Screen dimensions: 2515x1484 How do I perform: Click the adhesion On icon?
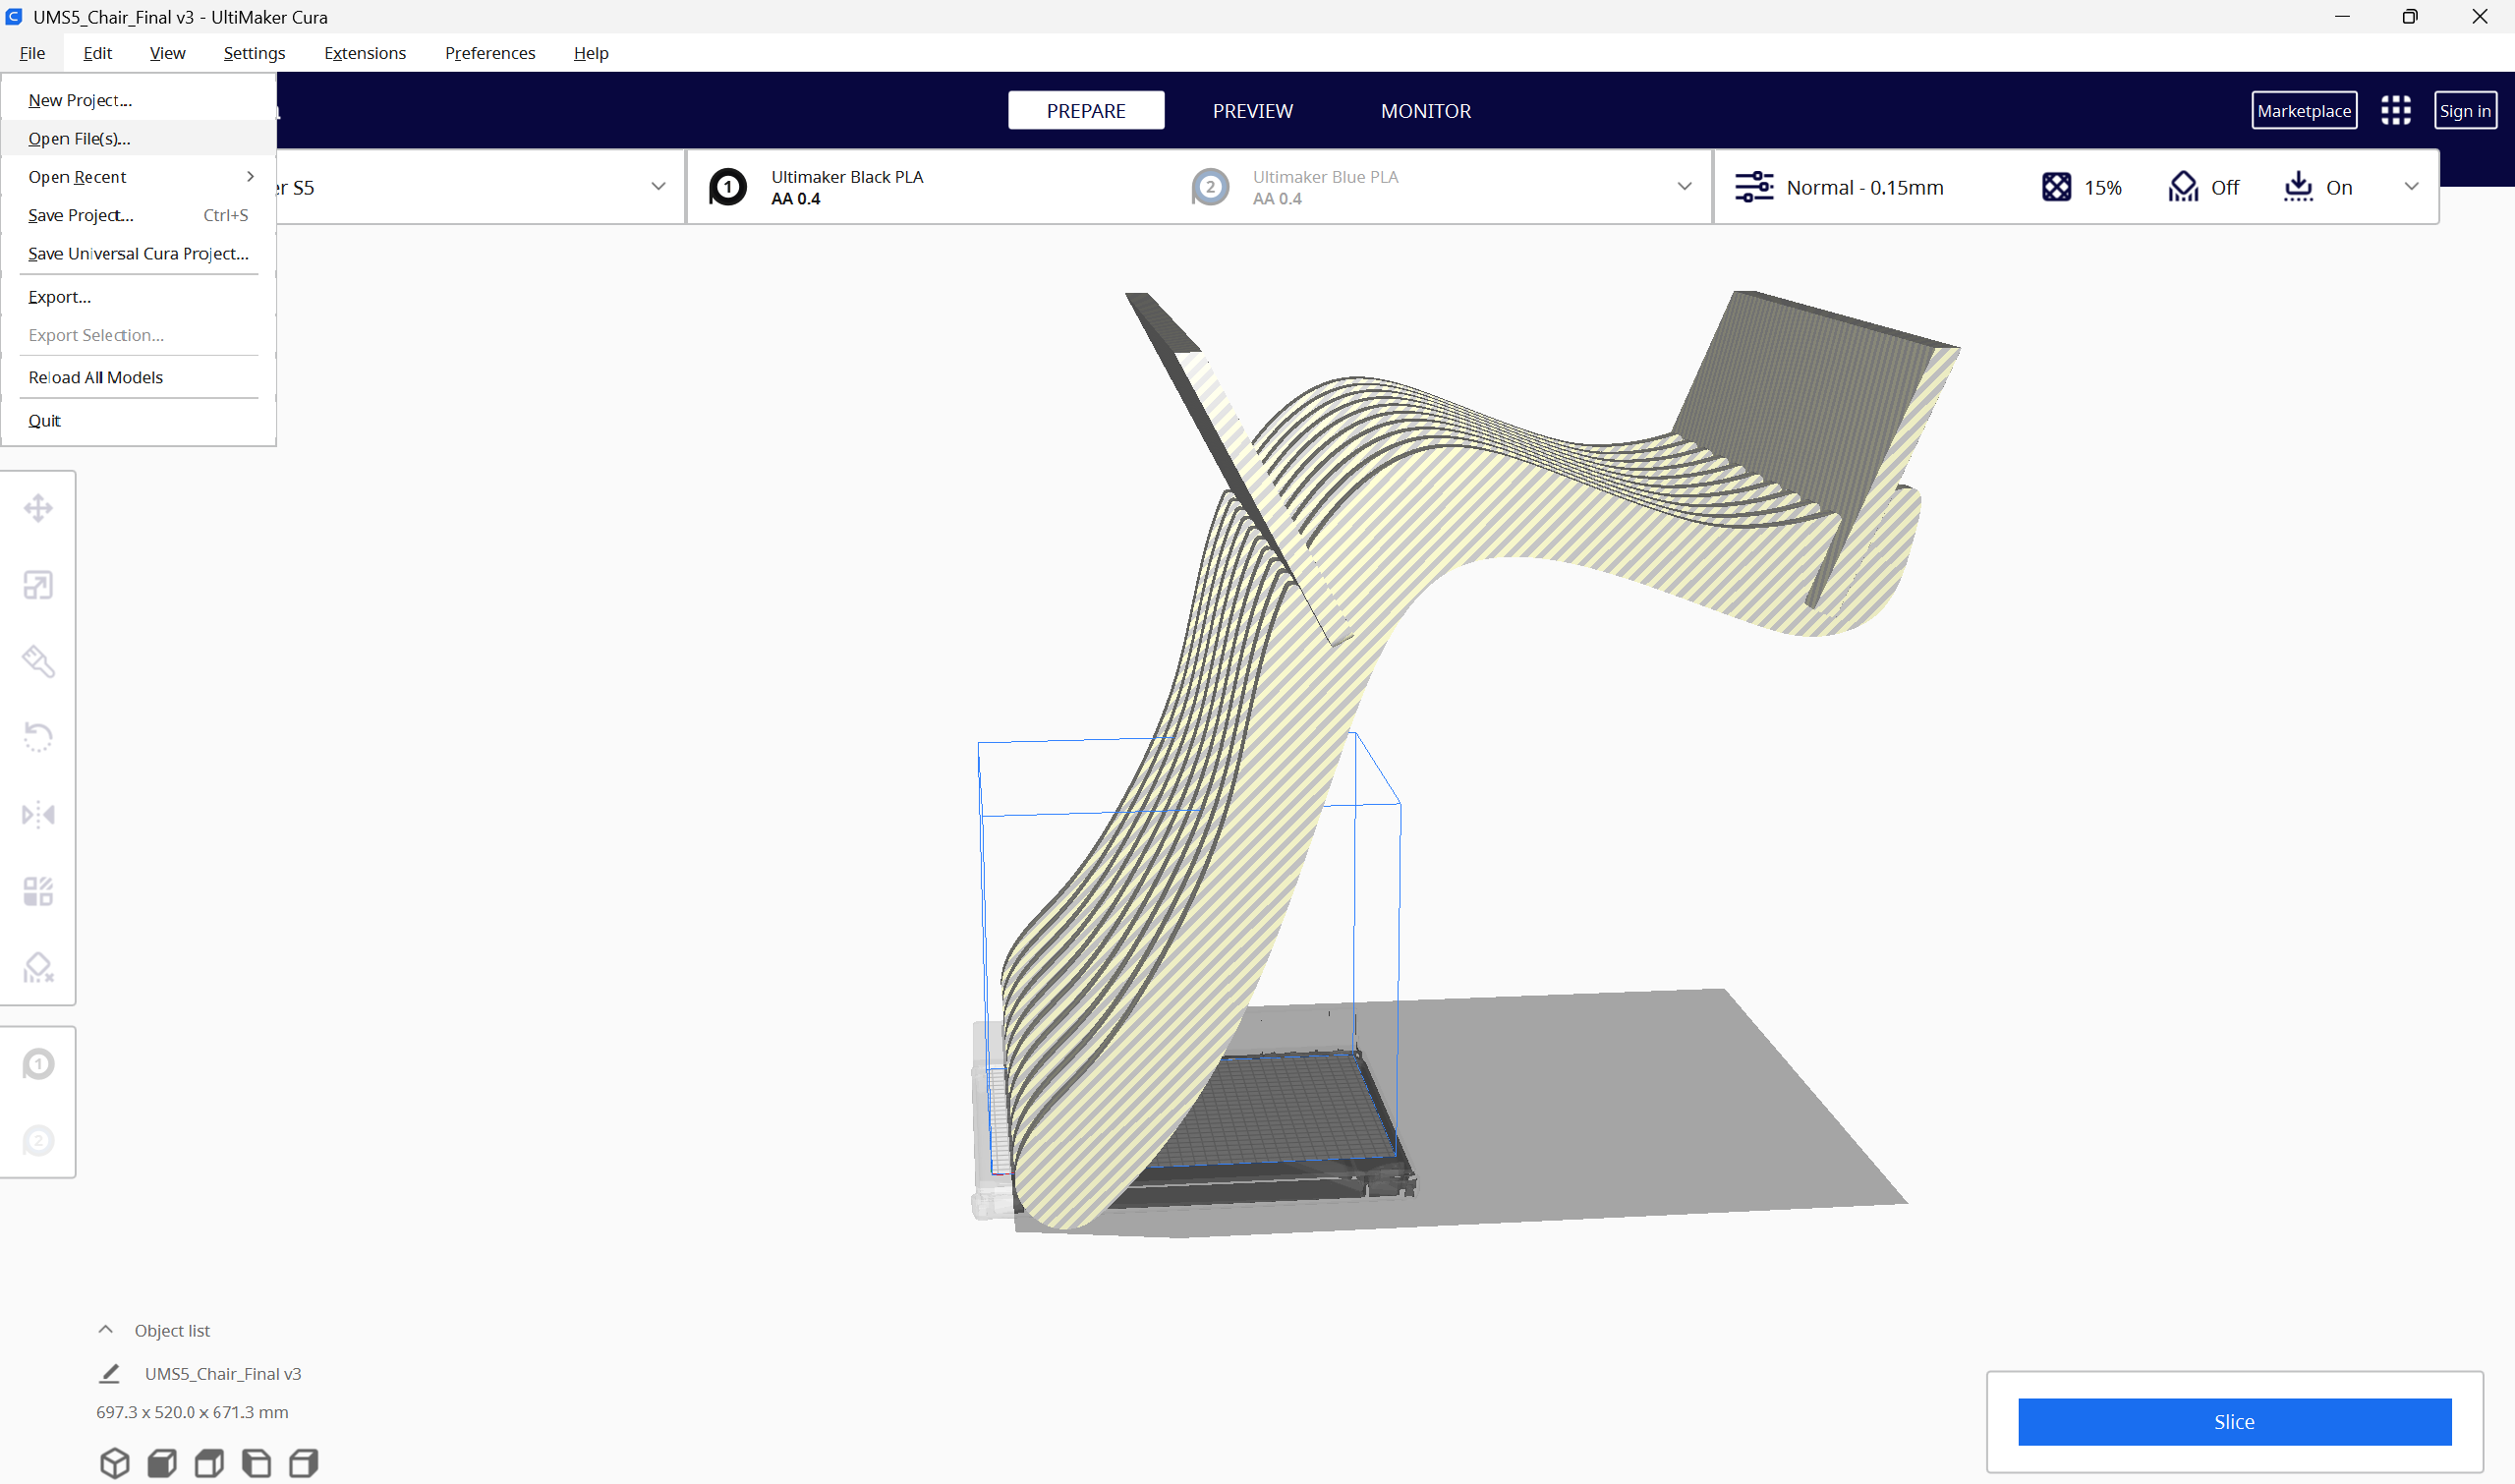[x=2298, y=187]
